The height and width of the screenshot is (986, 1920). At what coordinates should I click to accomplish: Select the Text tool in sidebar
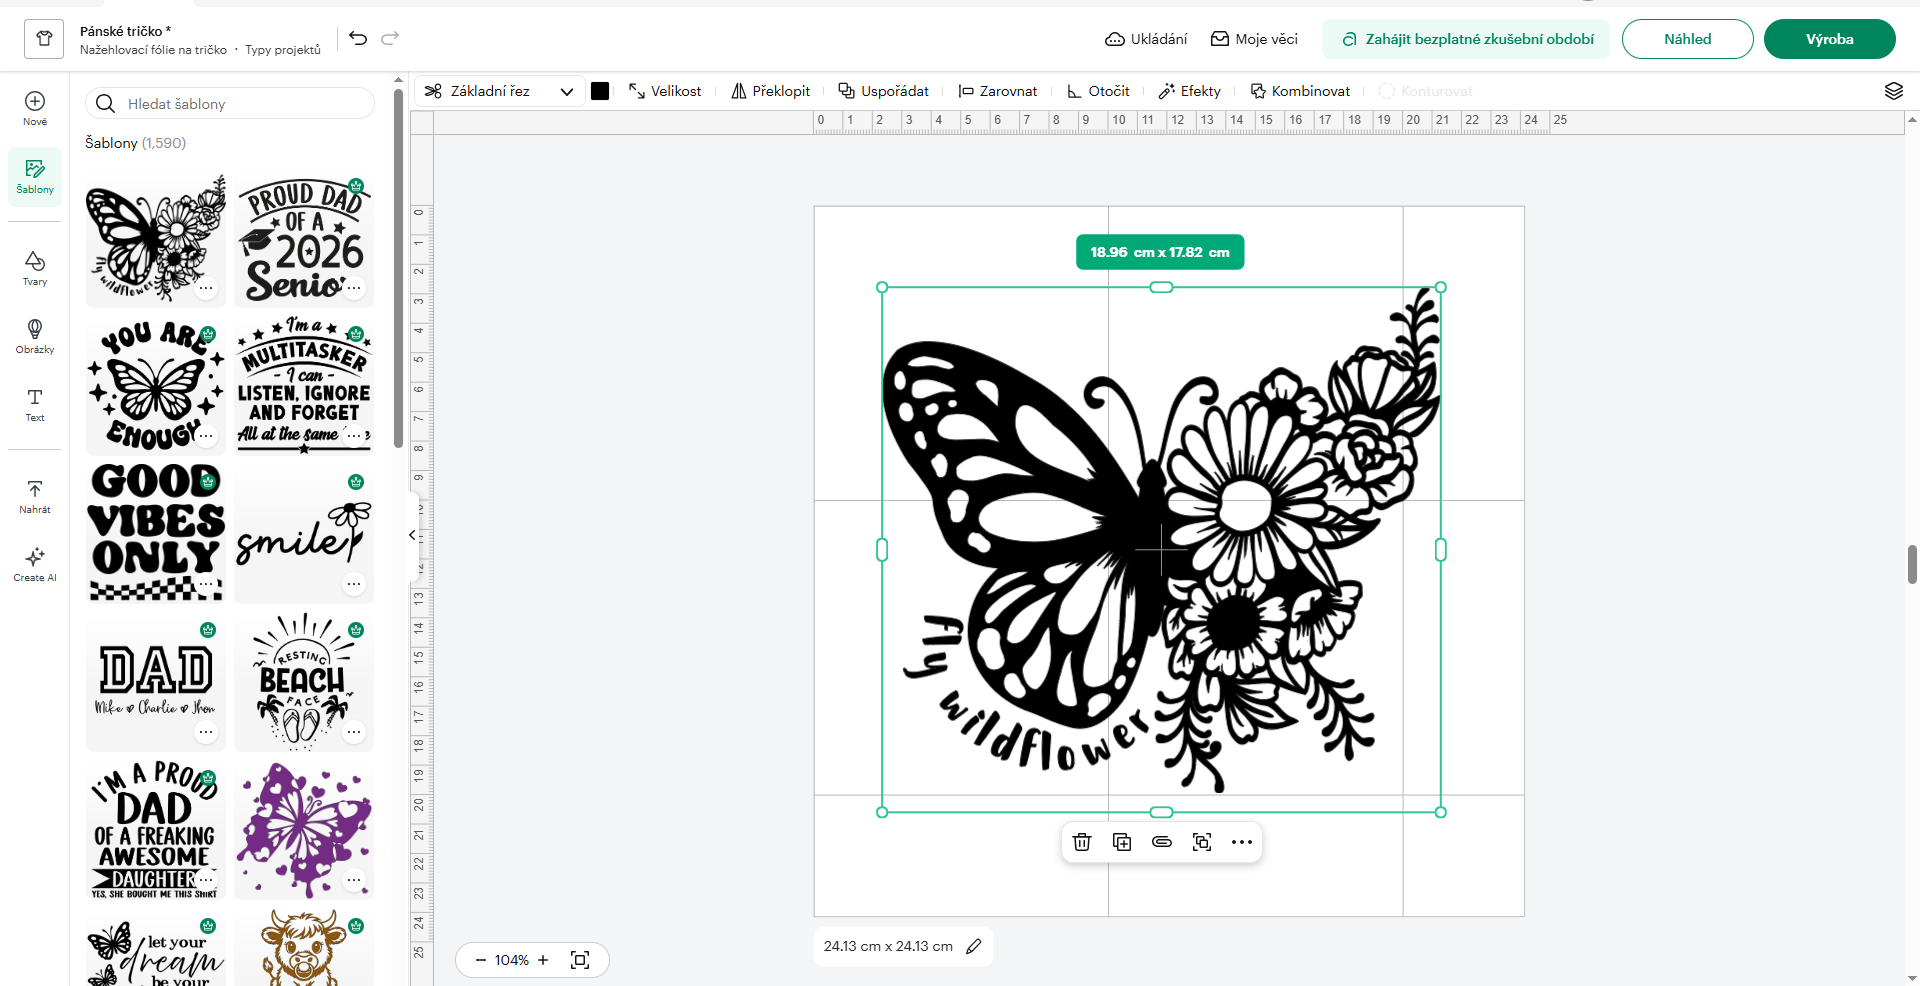click(35, 405)
